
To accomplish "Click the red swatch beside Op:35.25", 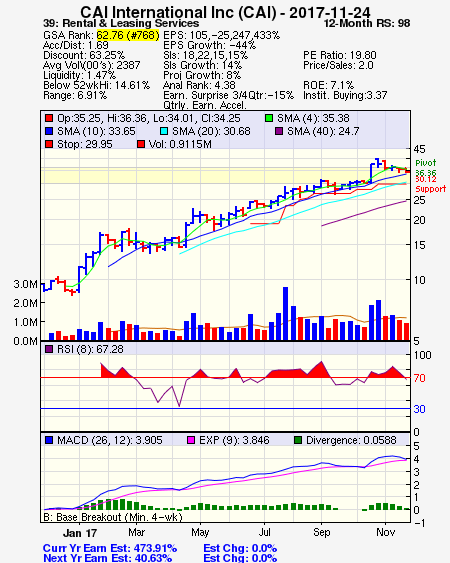I will click(x=49, y=118).
